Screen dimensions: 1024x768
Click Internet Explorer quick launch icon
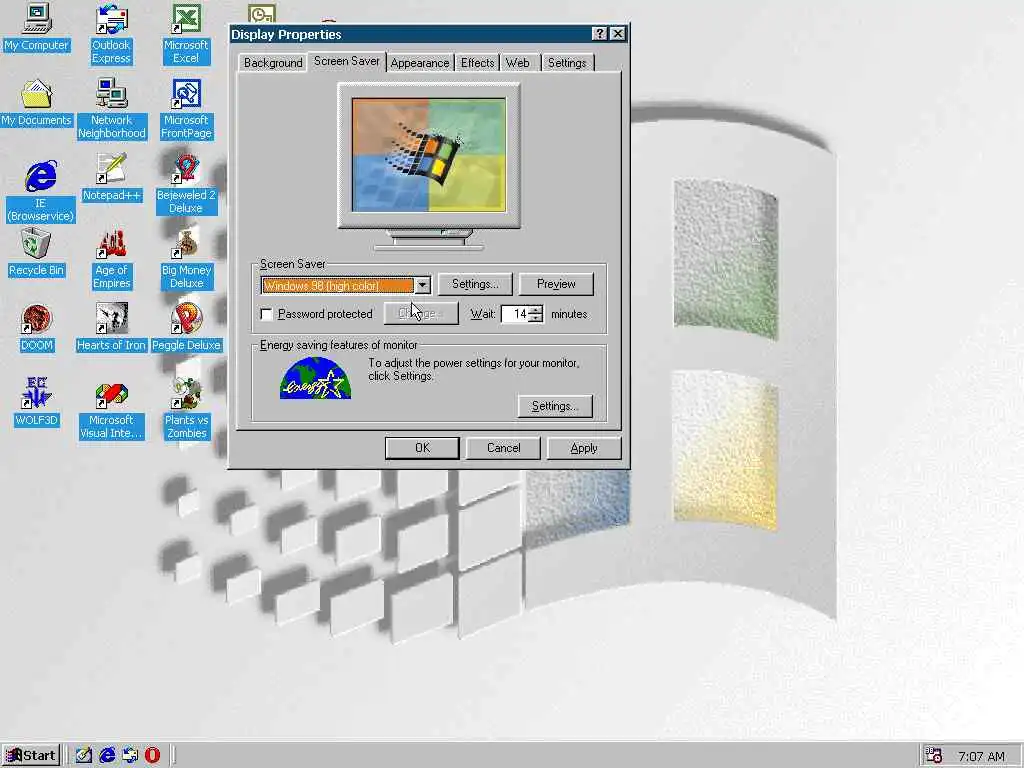[x=106, y=755]
